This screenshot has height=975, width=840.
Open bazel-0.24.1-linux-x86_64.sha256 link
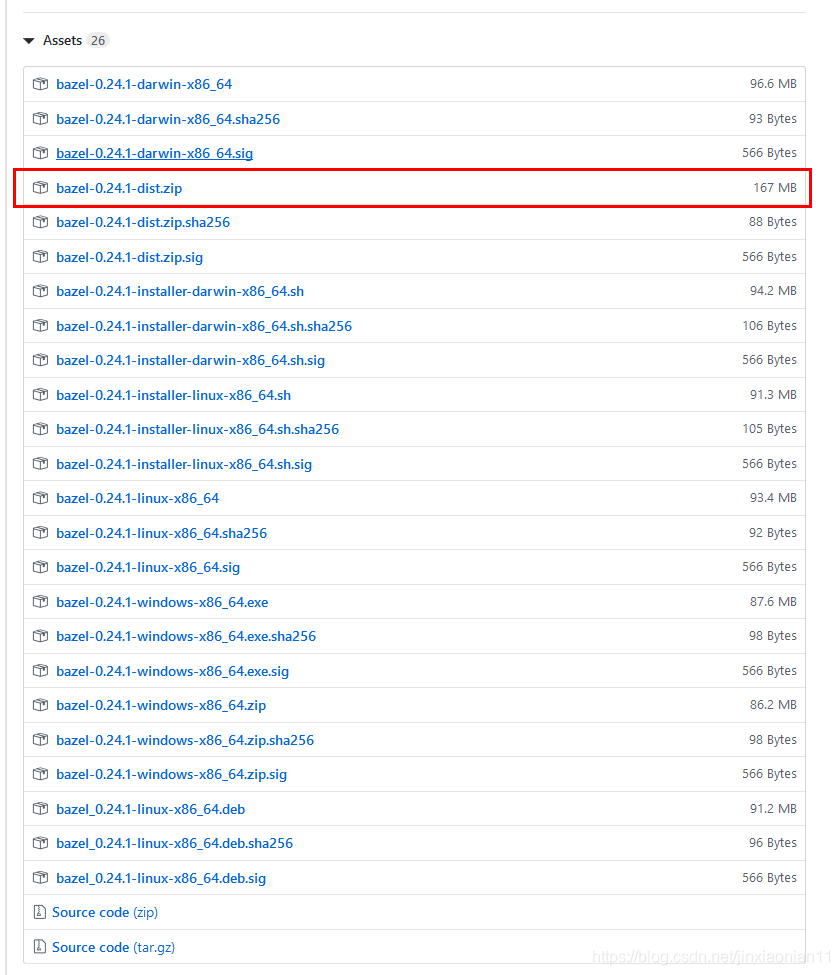pyautogui.click(x=161, y=533)
